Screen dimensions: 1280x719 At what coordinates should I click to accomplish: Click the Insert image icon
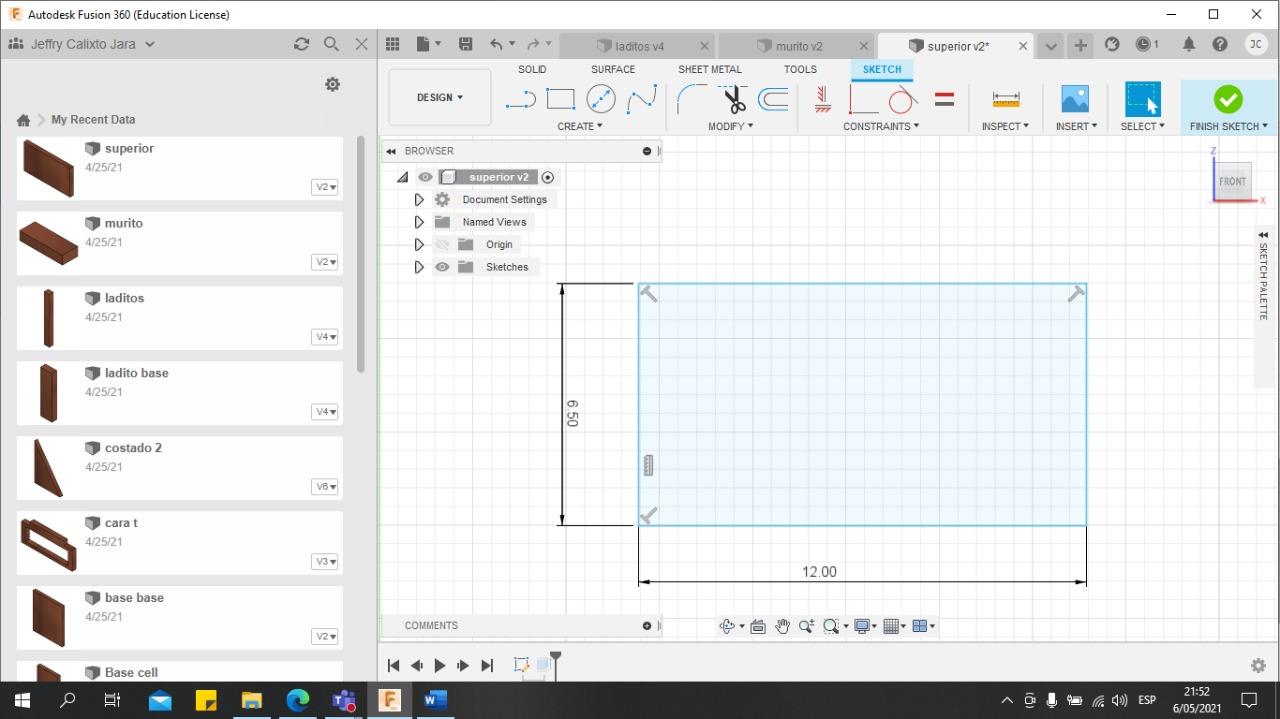(1075, 99)
